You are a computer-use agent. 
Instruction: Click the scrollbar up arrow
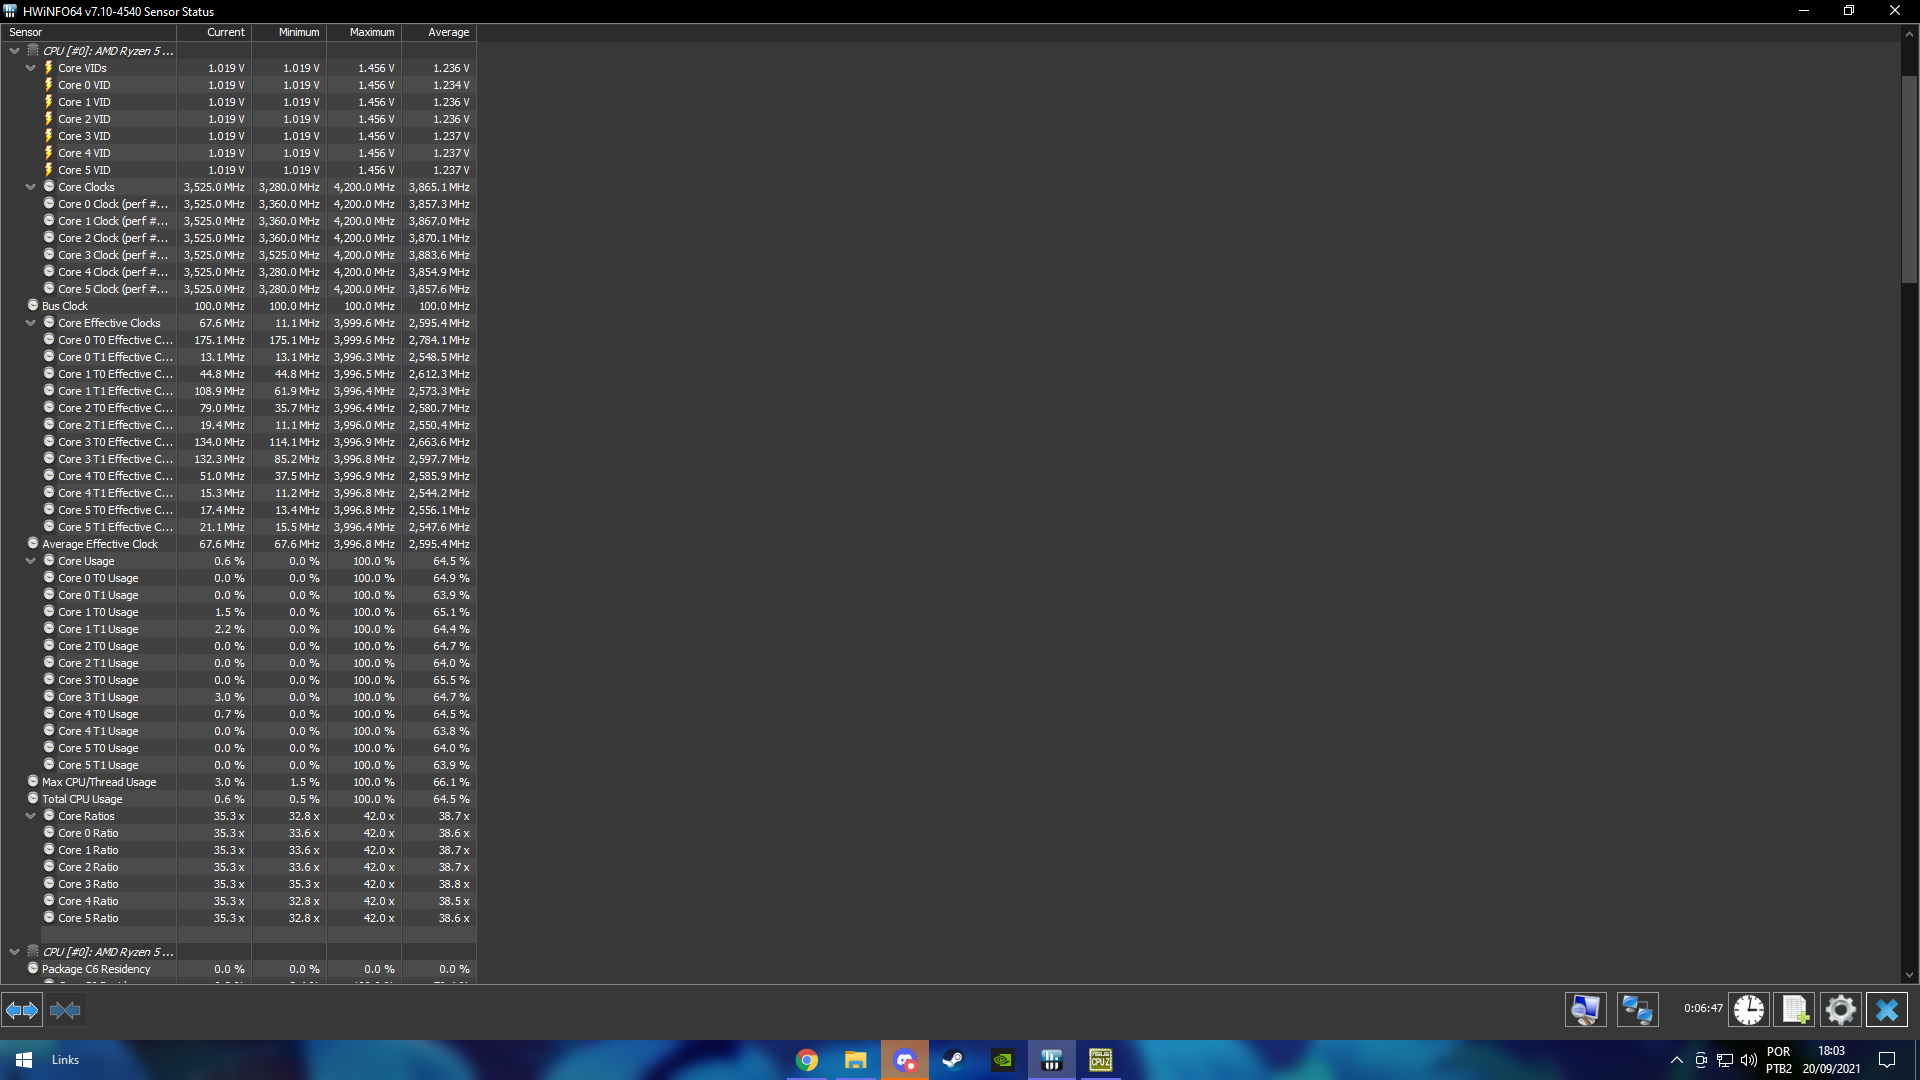click(1909, 33)
